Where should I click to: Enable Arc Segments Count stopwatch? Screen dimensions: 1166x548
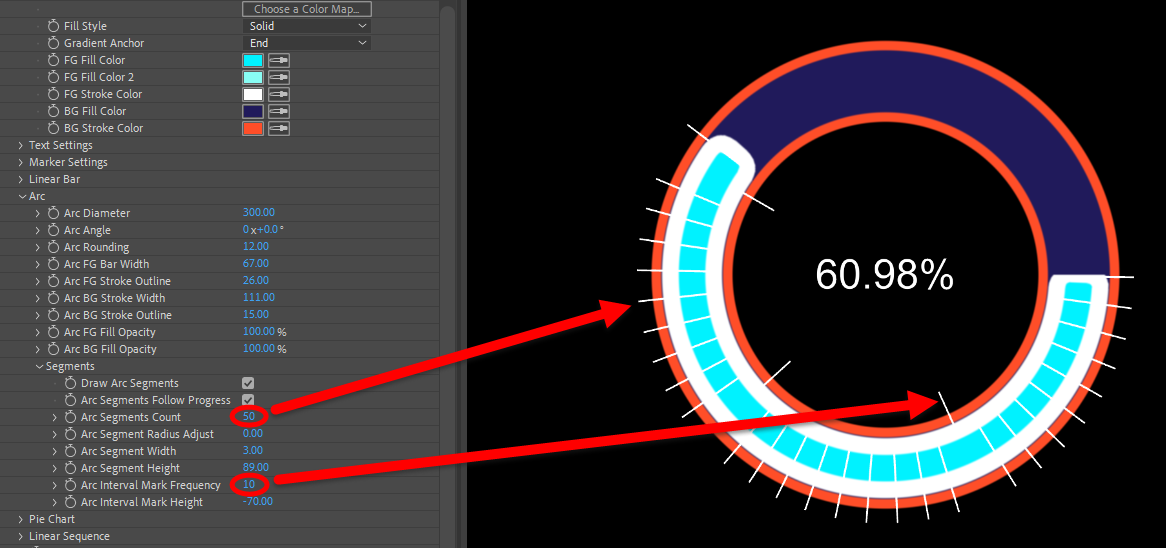tap(71, 417)
